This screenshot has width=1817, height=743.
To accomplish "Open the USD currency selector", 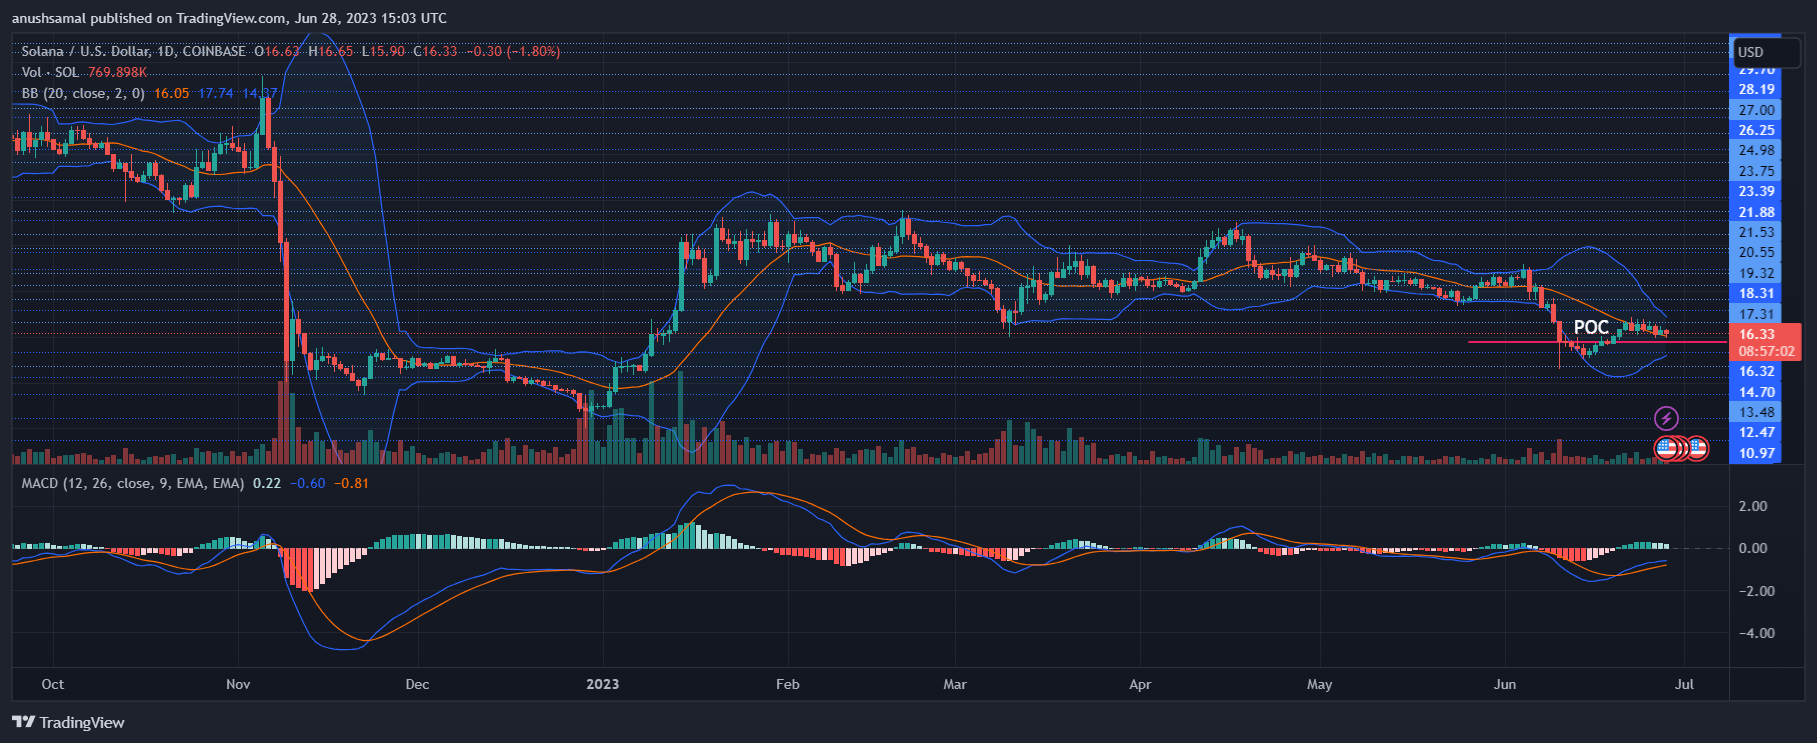I will coord(1767,52).
